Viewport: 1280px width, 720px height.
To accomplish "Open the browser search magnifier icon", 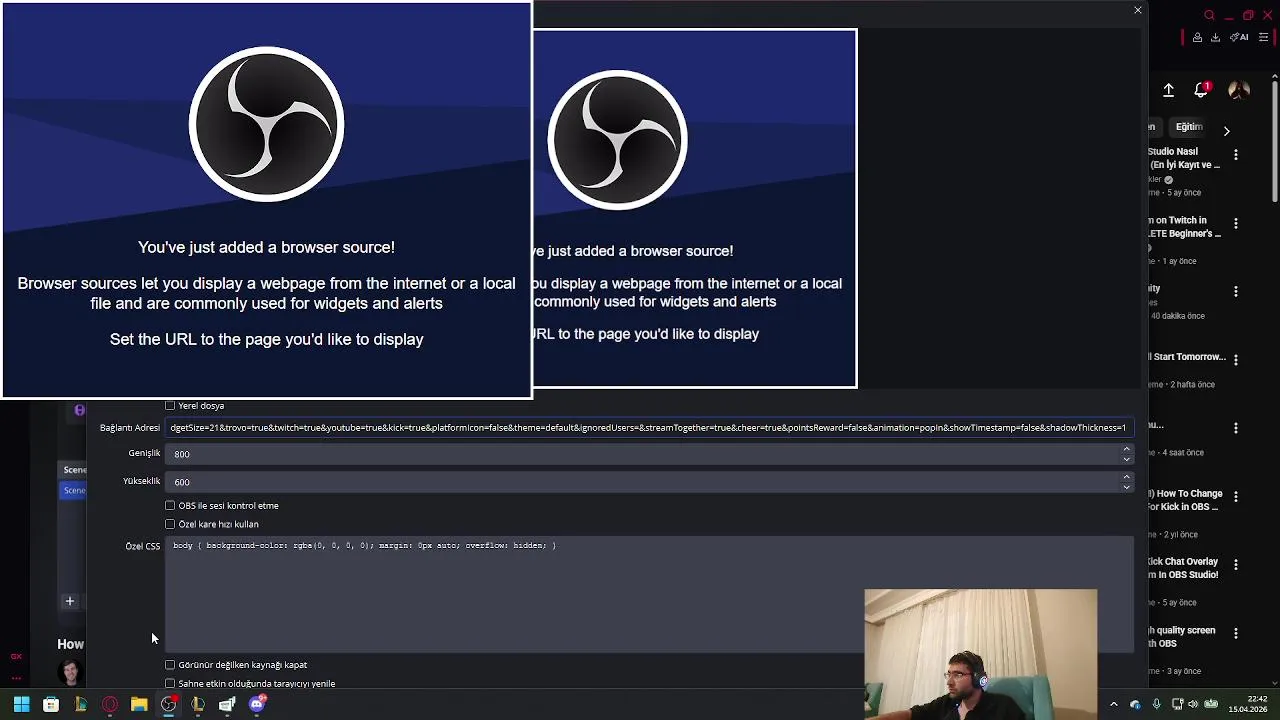I will click(x=1209, y=15).
